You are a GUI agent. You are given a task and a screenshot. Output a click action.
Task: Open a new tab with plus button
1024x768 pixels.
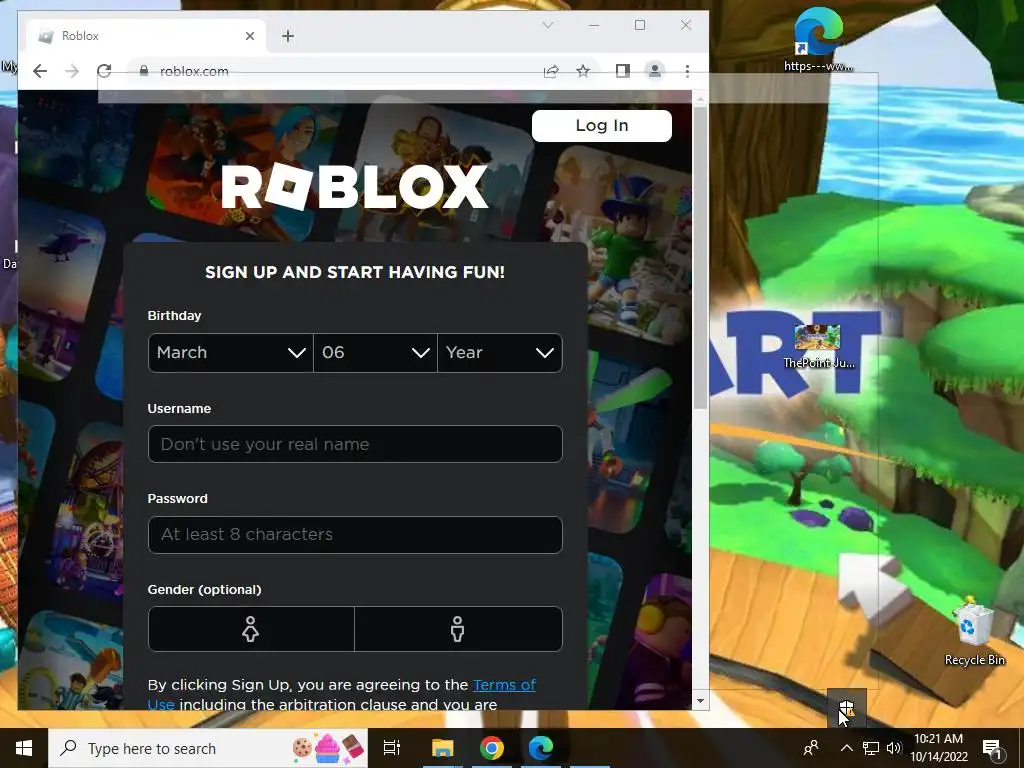[x=288, y=36]
